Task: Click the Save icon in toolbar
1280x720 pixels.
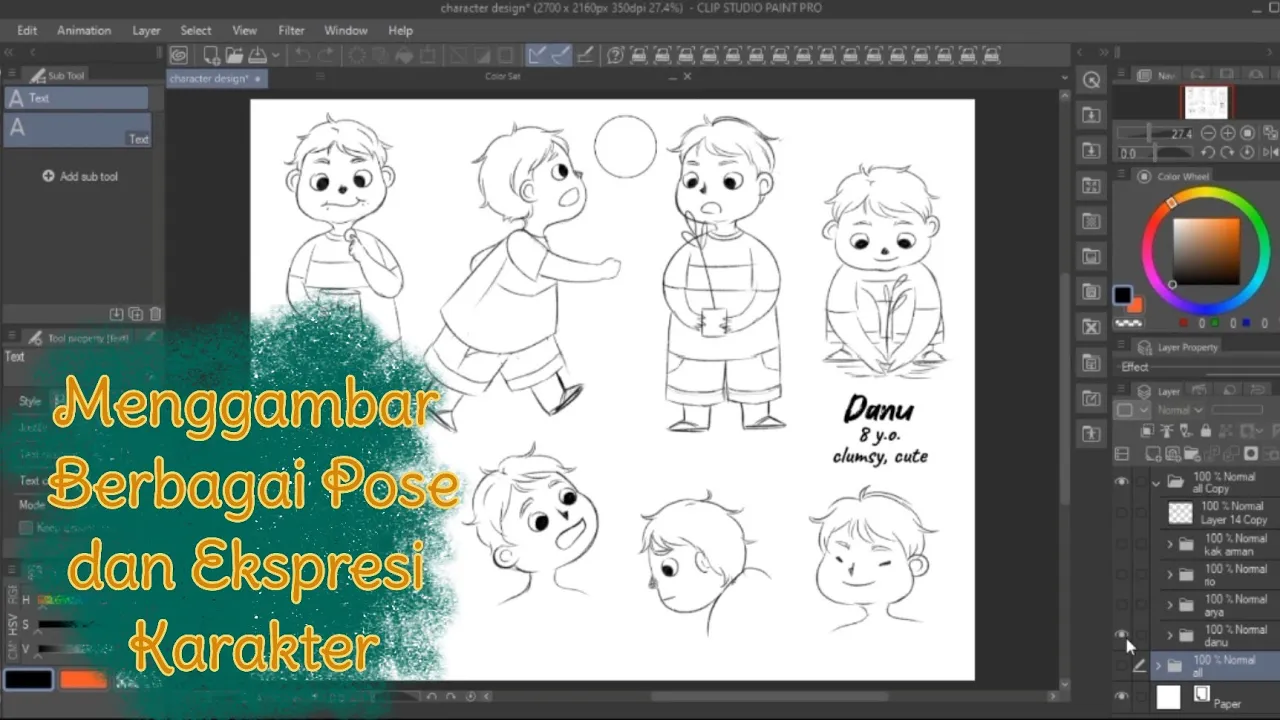Action: click(x=257, y=55)
